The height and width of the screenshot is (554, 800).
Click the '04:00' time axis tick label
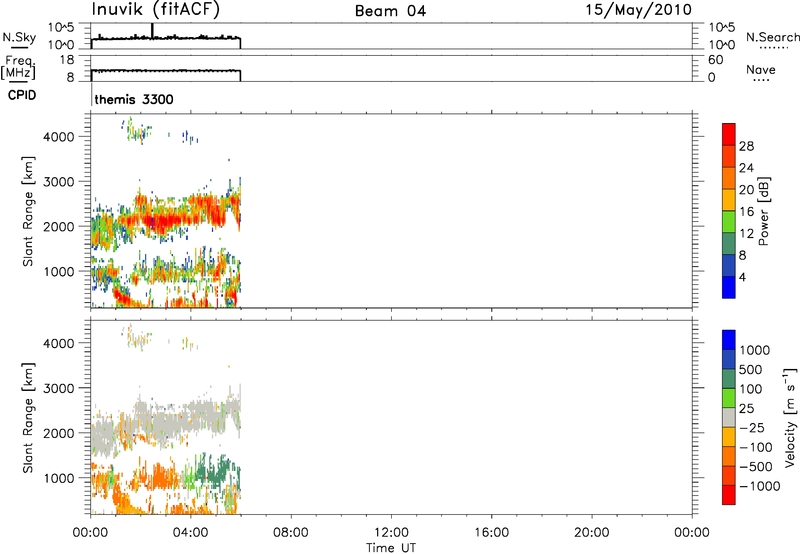[191, 533]
